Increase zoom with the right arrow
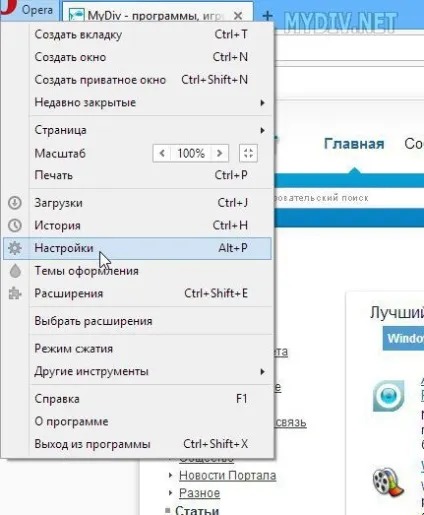Screen dimensions: 424x515 (x=219, y=153)
